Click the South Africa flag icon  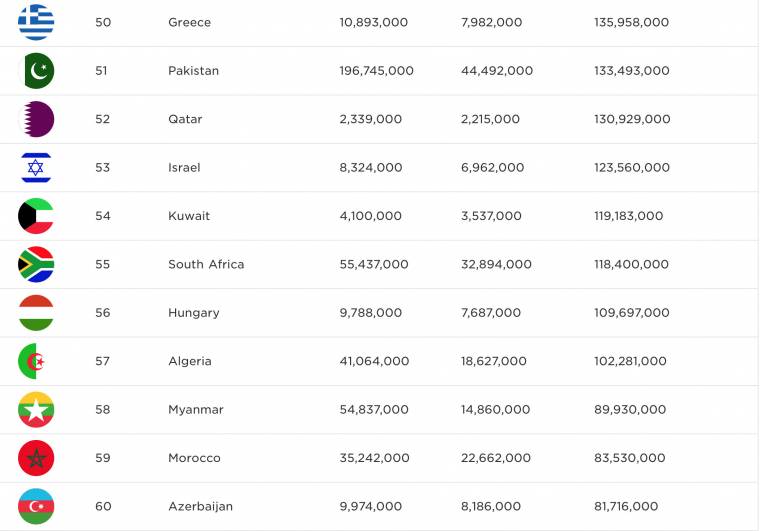coord(36,265)
